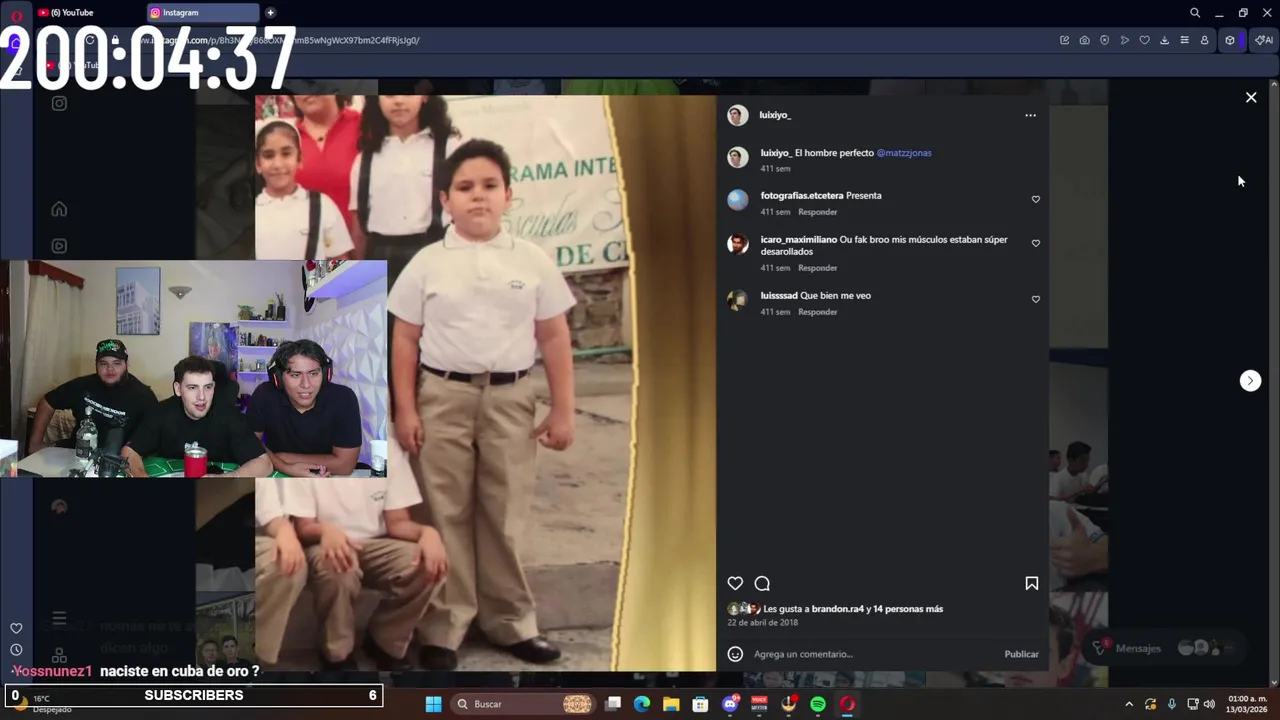View 14 personas más likes list
The height and width of the screenshot is (720, 1280).
(x=907, y=609)
